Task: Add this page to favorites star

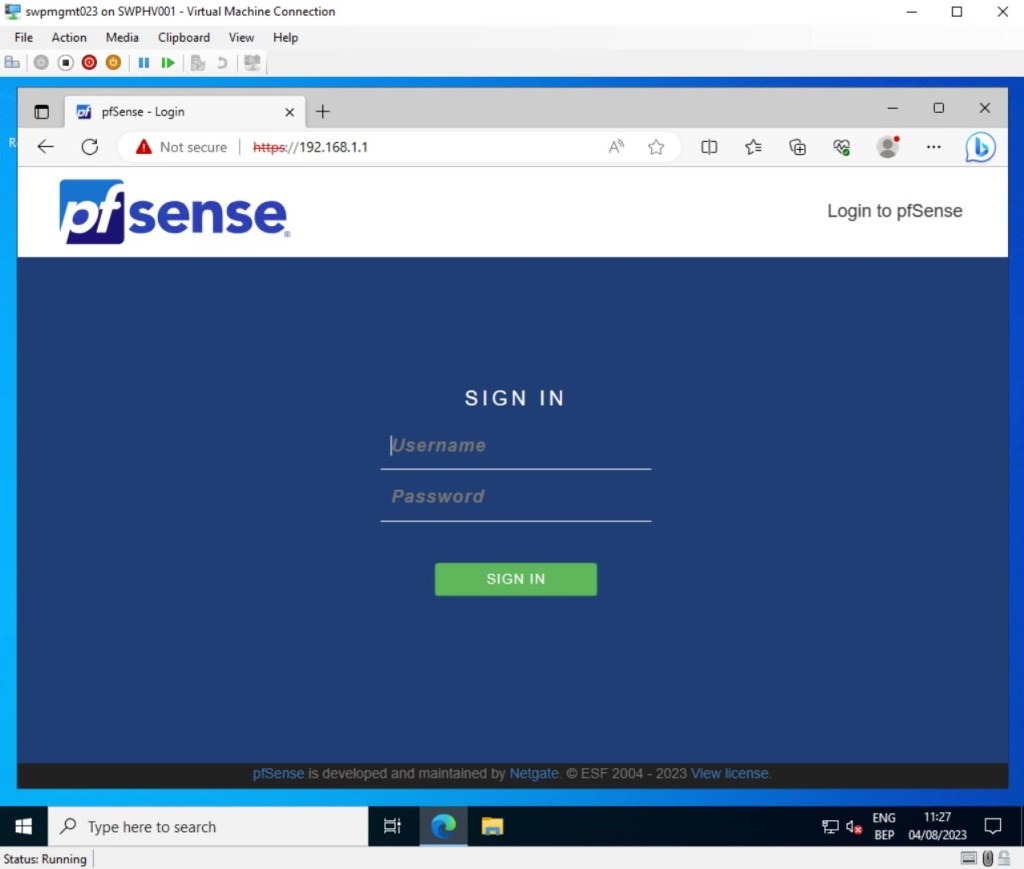Action: 656,147
